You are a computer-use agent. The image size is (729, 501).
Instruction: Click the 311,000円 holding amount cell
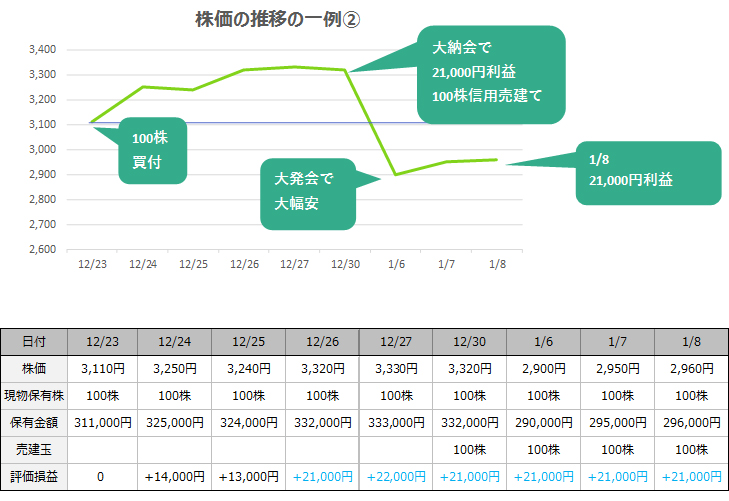click(x=100, y=422)
